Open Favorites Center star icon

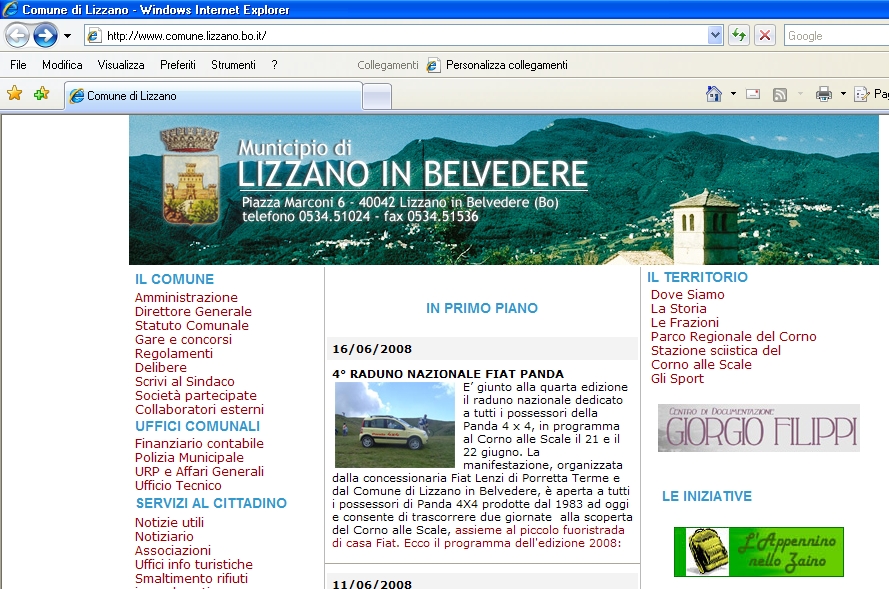(x=15, y=94)
